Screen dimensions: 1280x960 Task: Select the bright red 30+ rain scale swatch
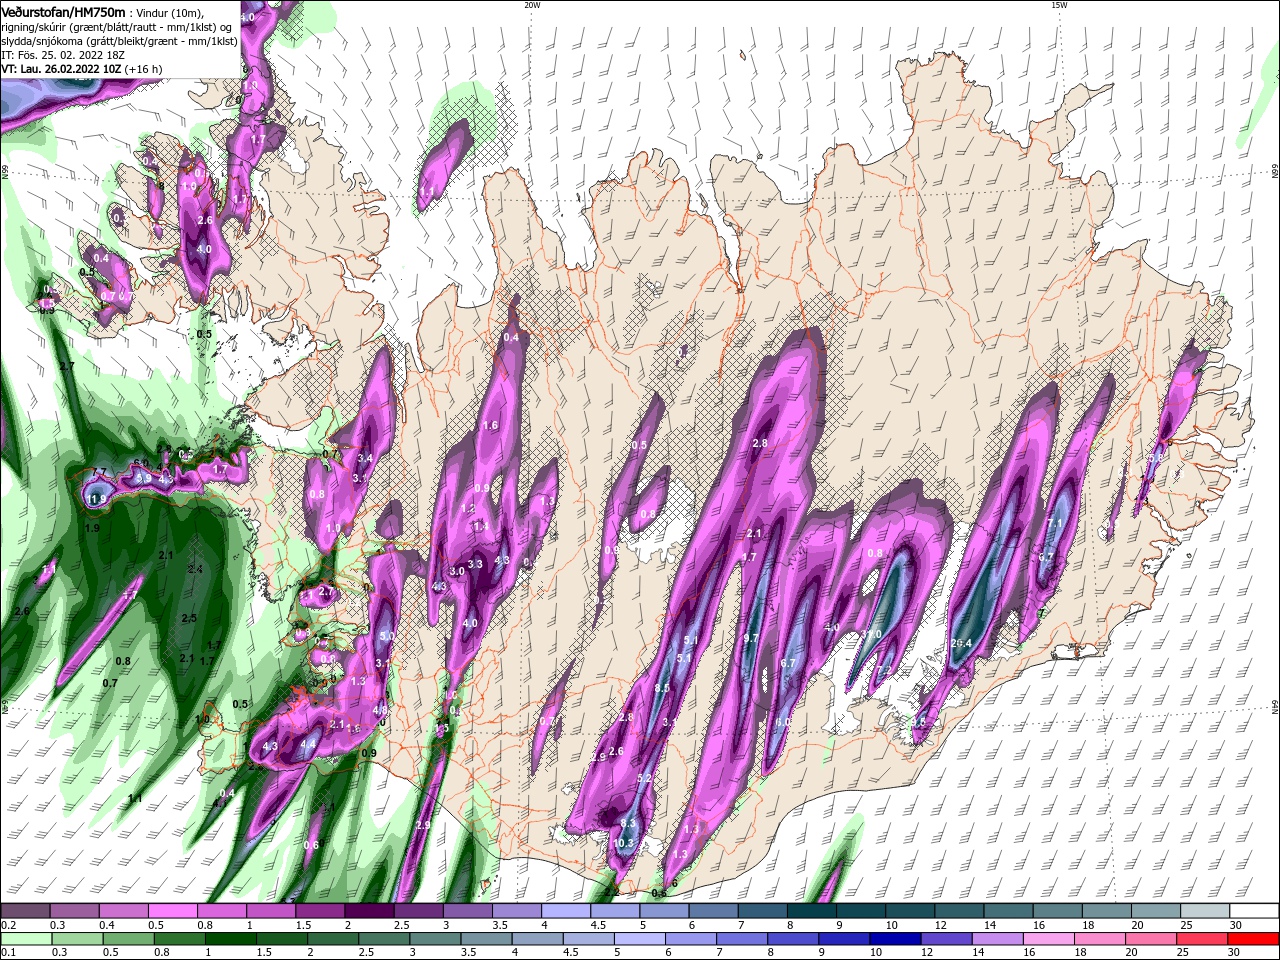[x=1255, y=939]
